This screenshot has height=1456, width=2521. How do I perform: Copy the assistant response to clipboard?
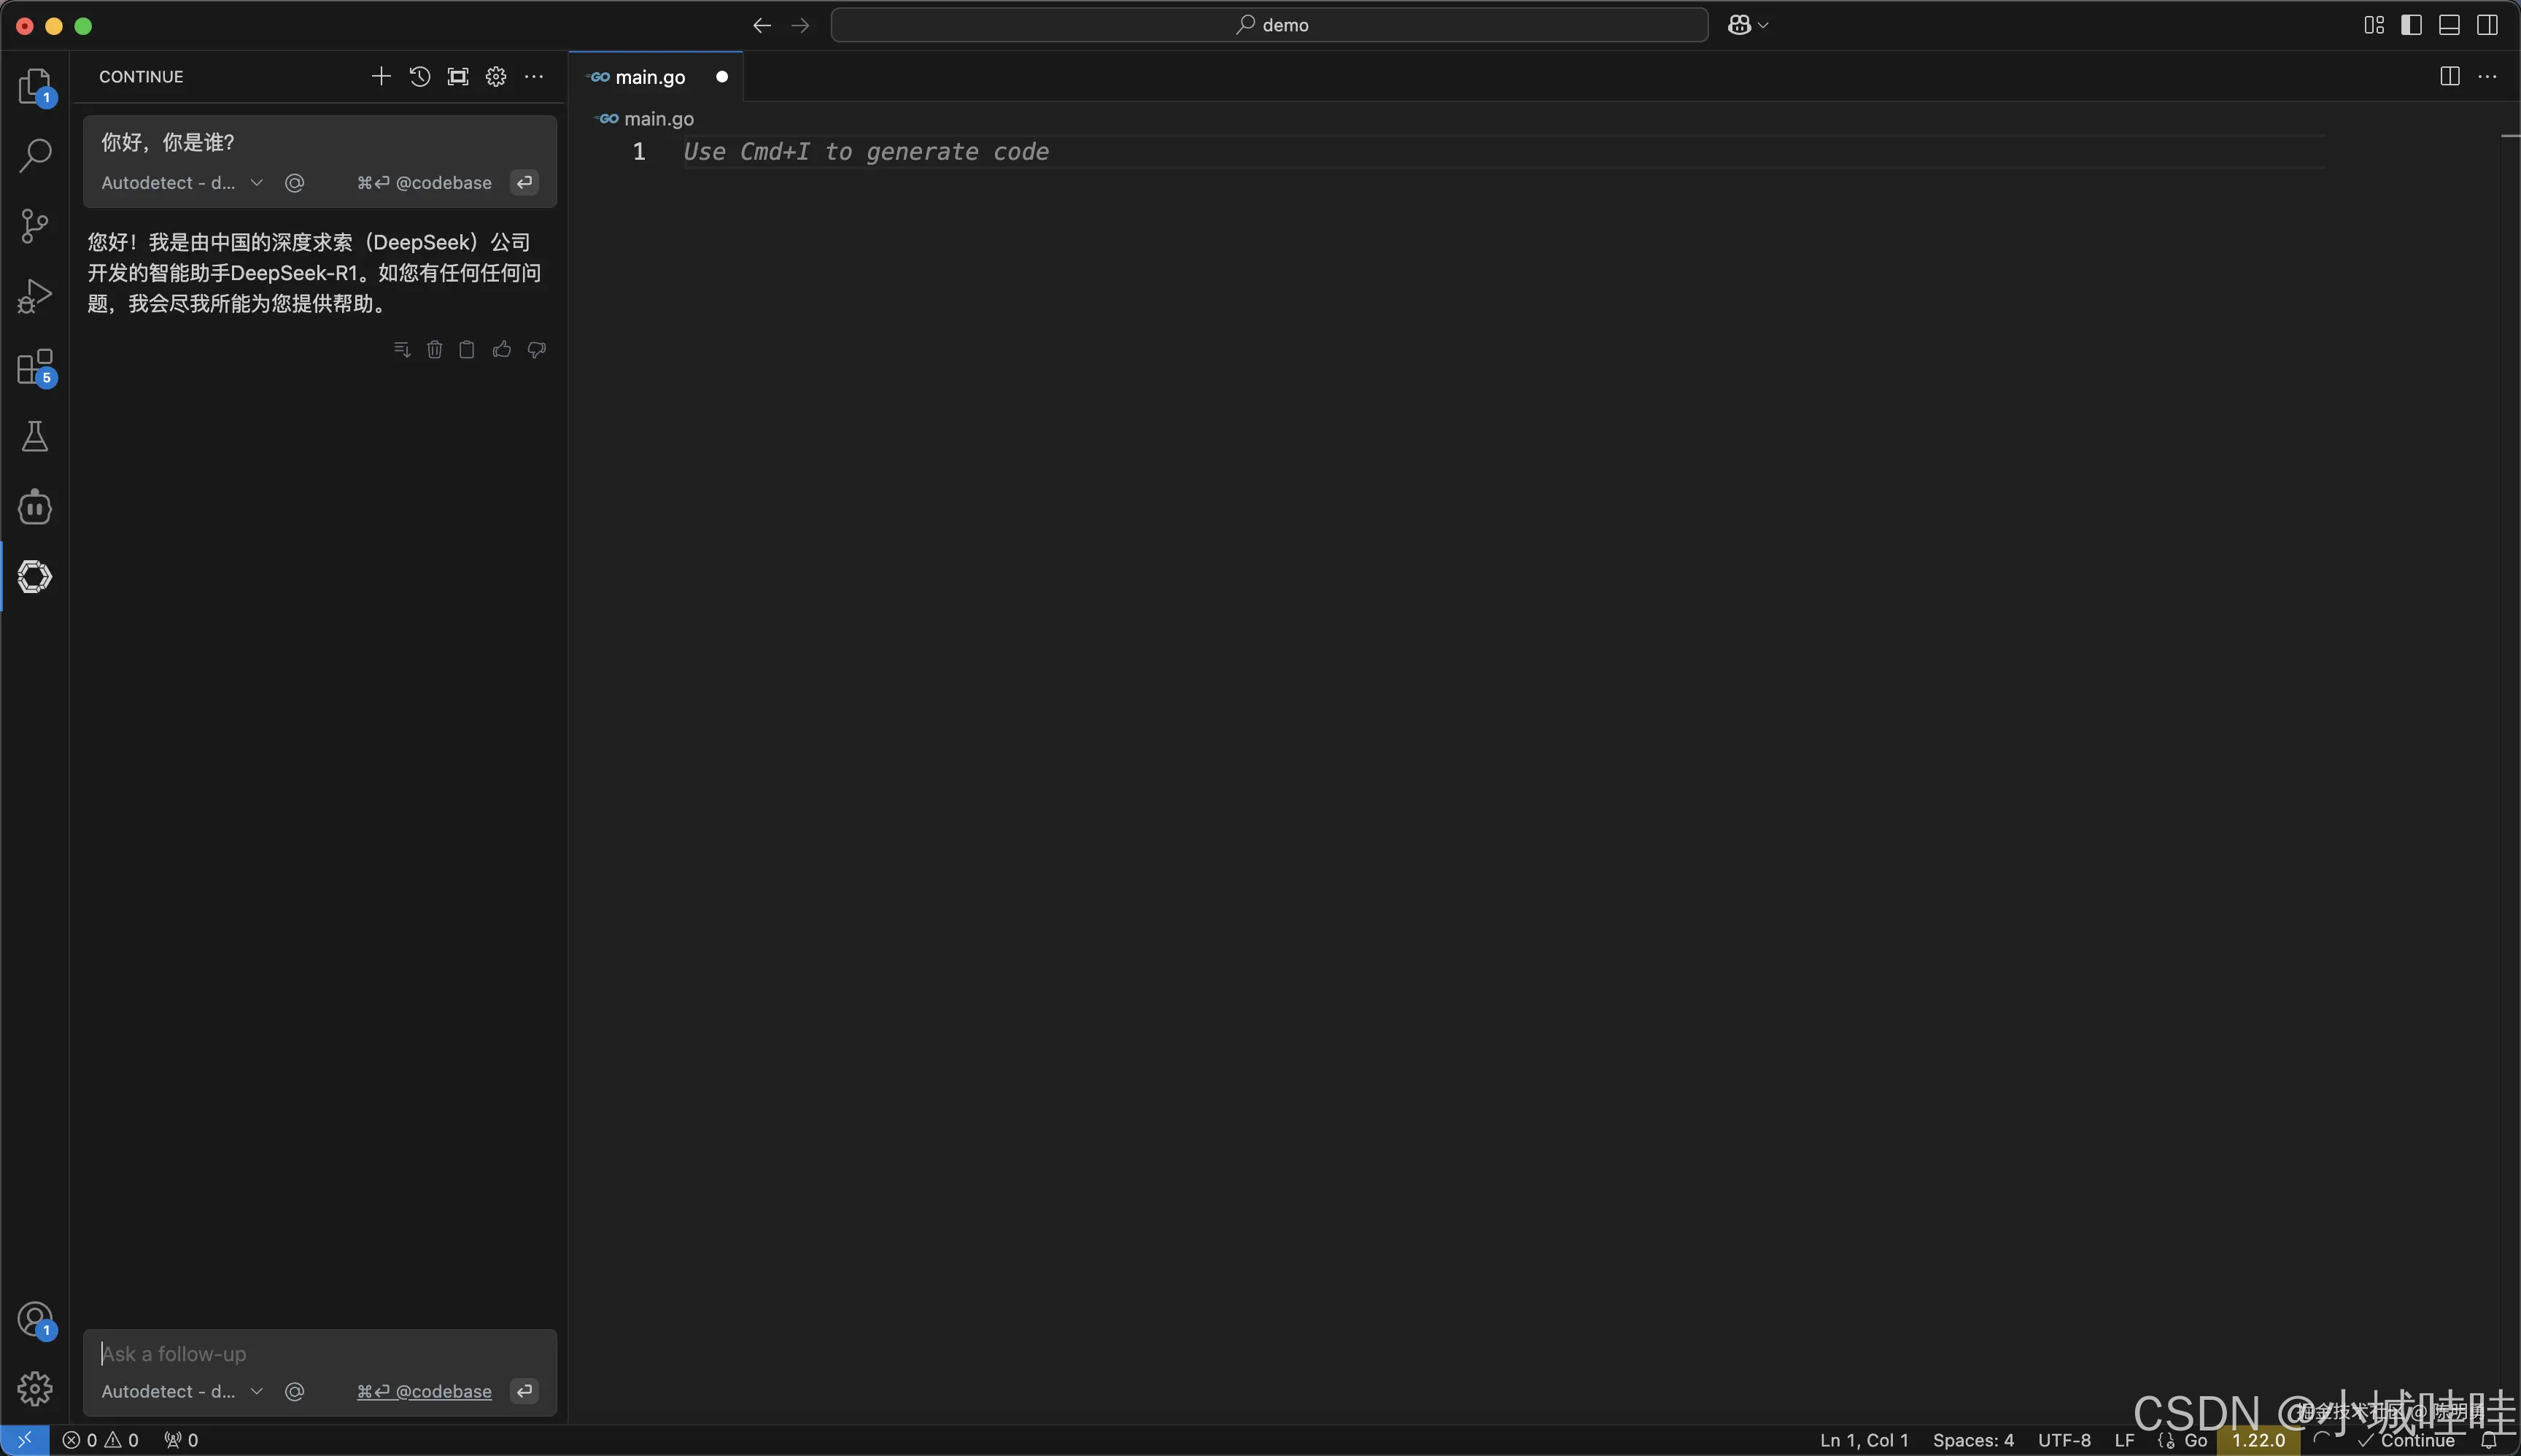[x=467, y=349]
